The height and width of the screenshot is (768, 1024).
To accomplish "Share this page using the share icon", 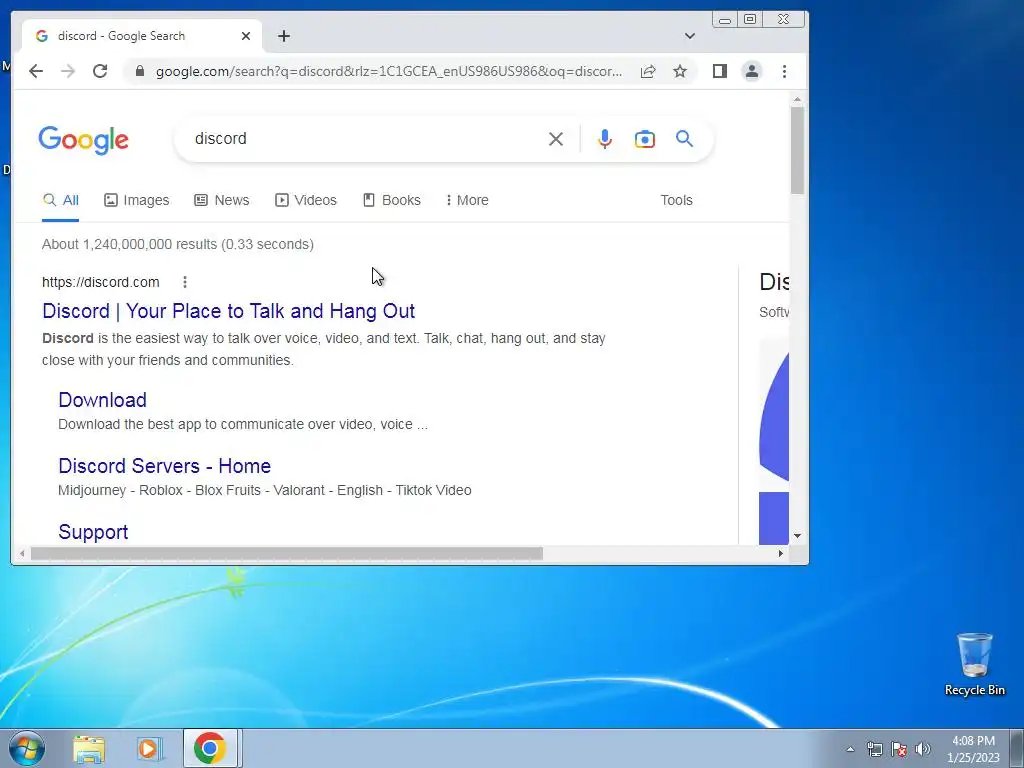I will click(x=648, y=71).
